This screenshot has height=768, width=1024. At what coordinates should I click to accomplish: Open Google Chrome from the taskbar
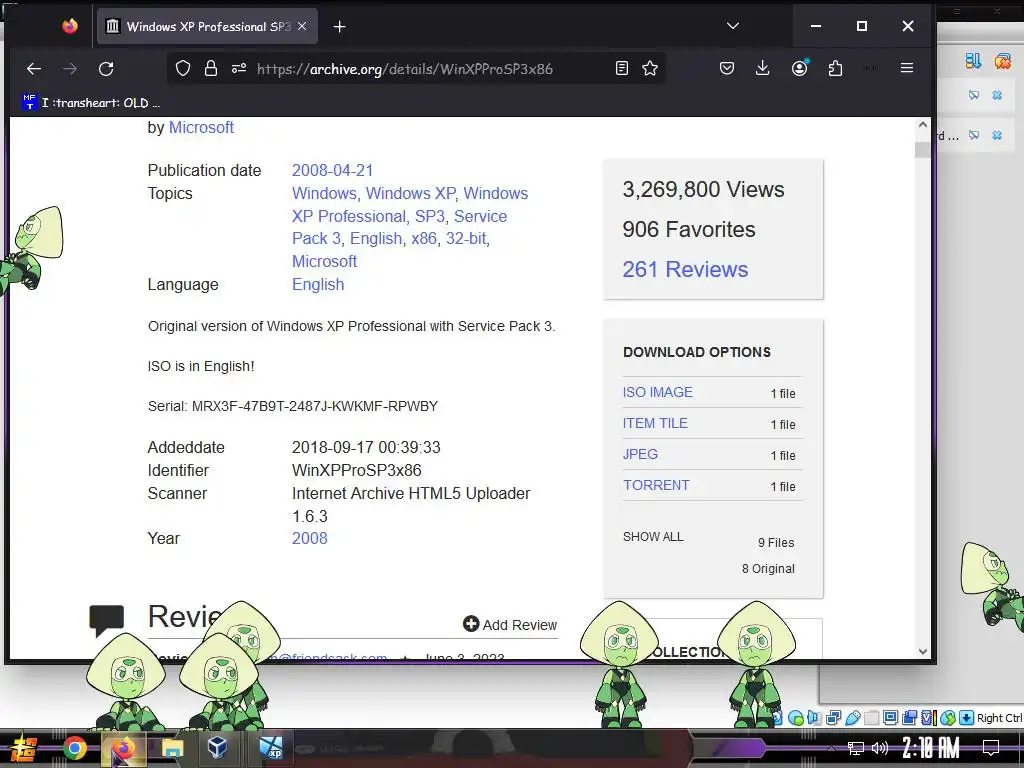coord(74,748)
